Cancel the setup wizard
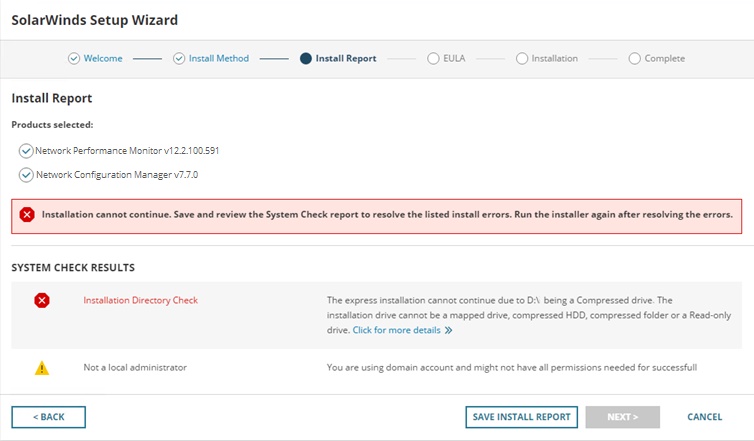Image resolution: width=754 pixels, height=441 pixels. [704, 417]
